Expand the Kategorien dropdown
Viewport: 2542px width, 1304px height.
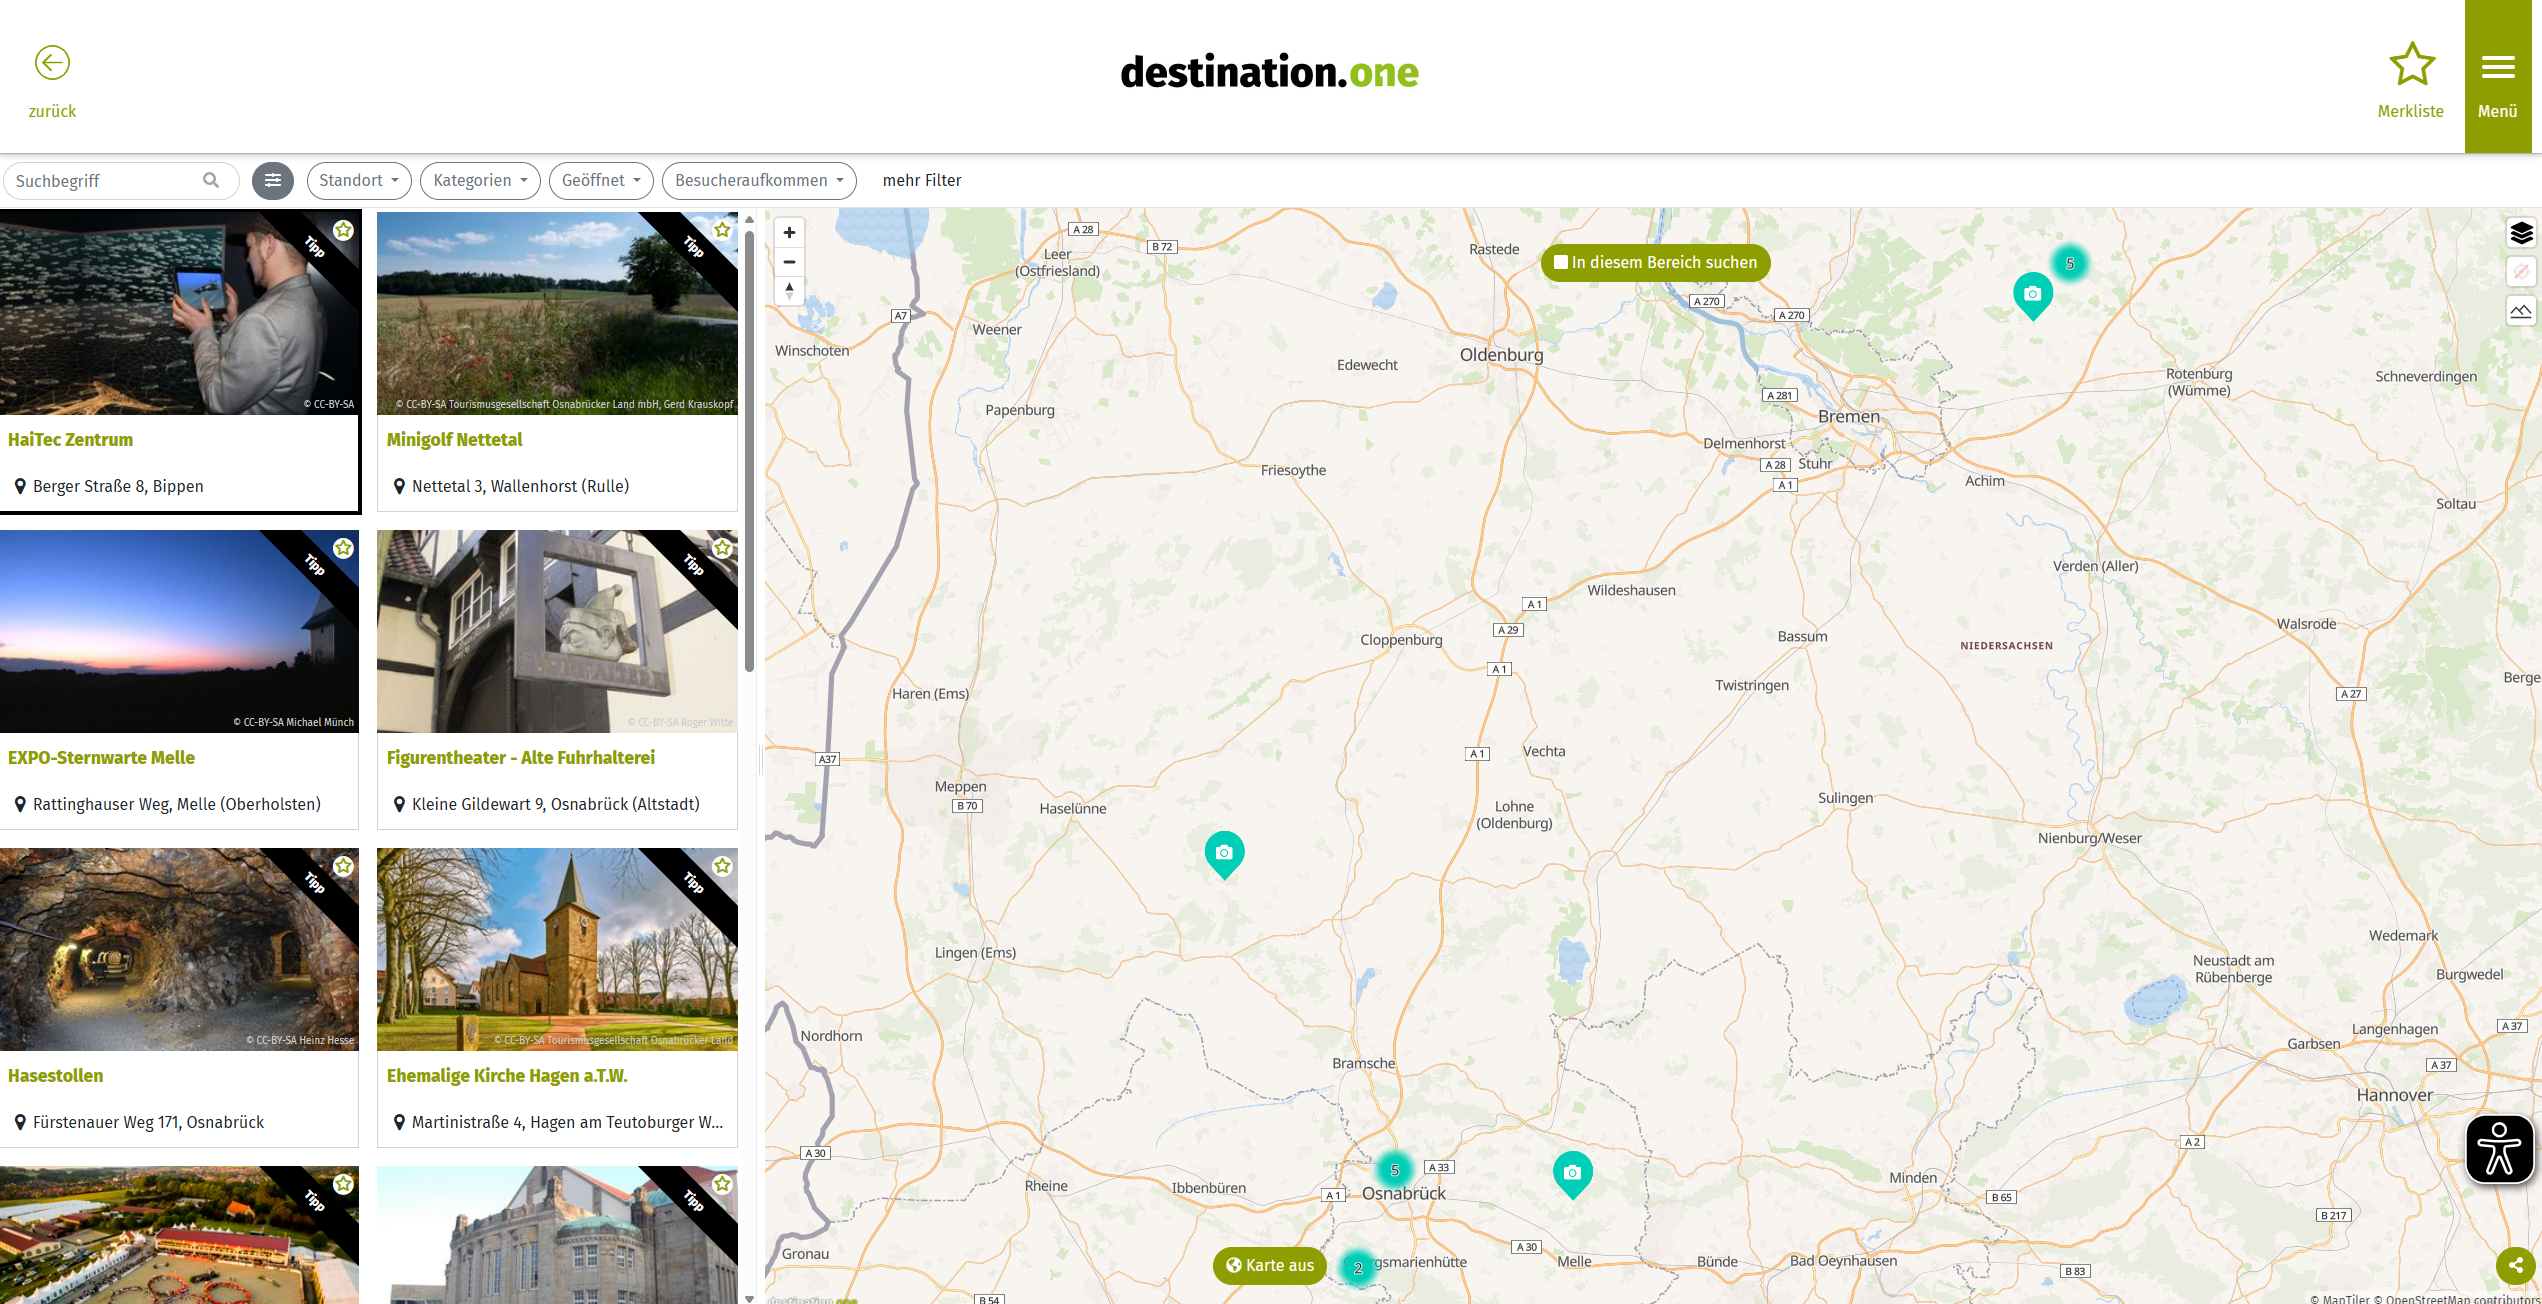point(480,180)
